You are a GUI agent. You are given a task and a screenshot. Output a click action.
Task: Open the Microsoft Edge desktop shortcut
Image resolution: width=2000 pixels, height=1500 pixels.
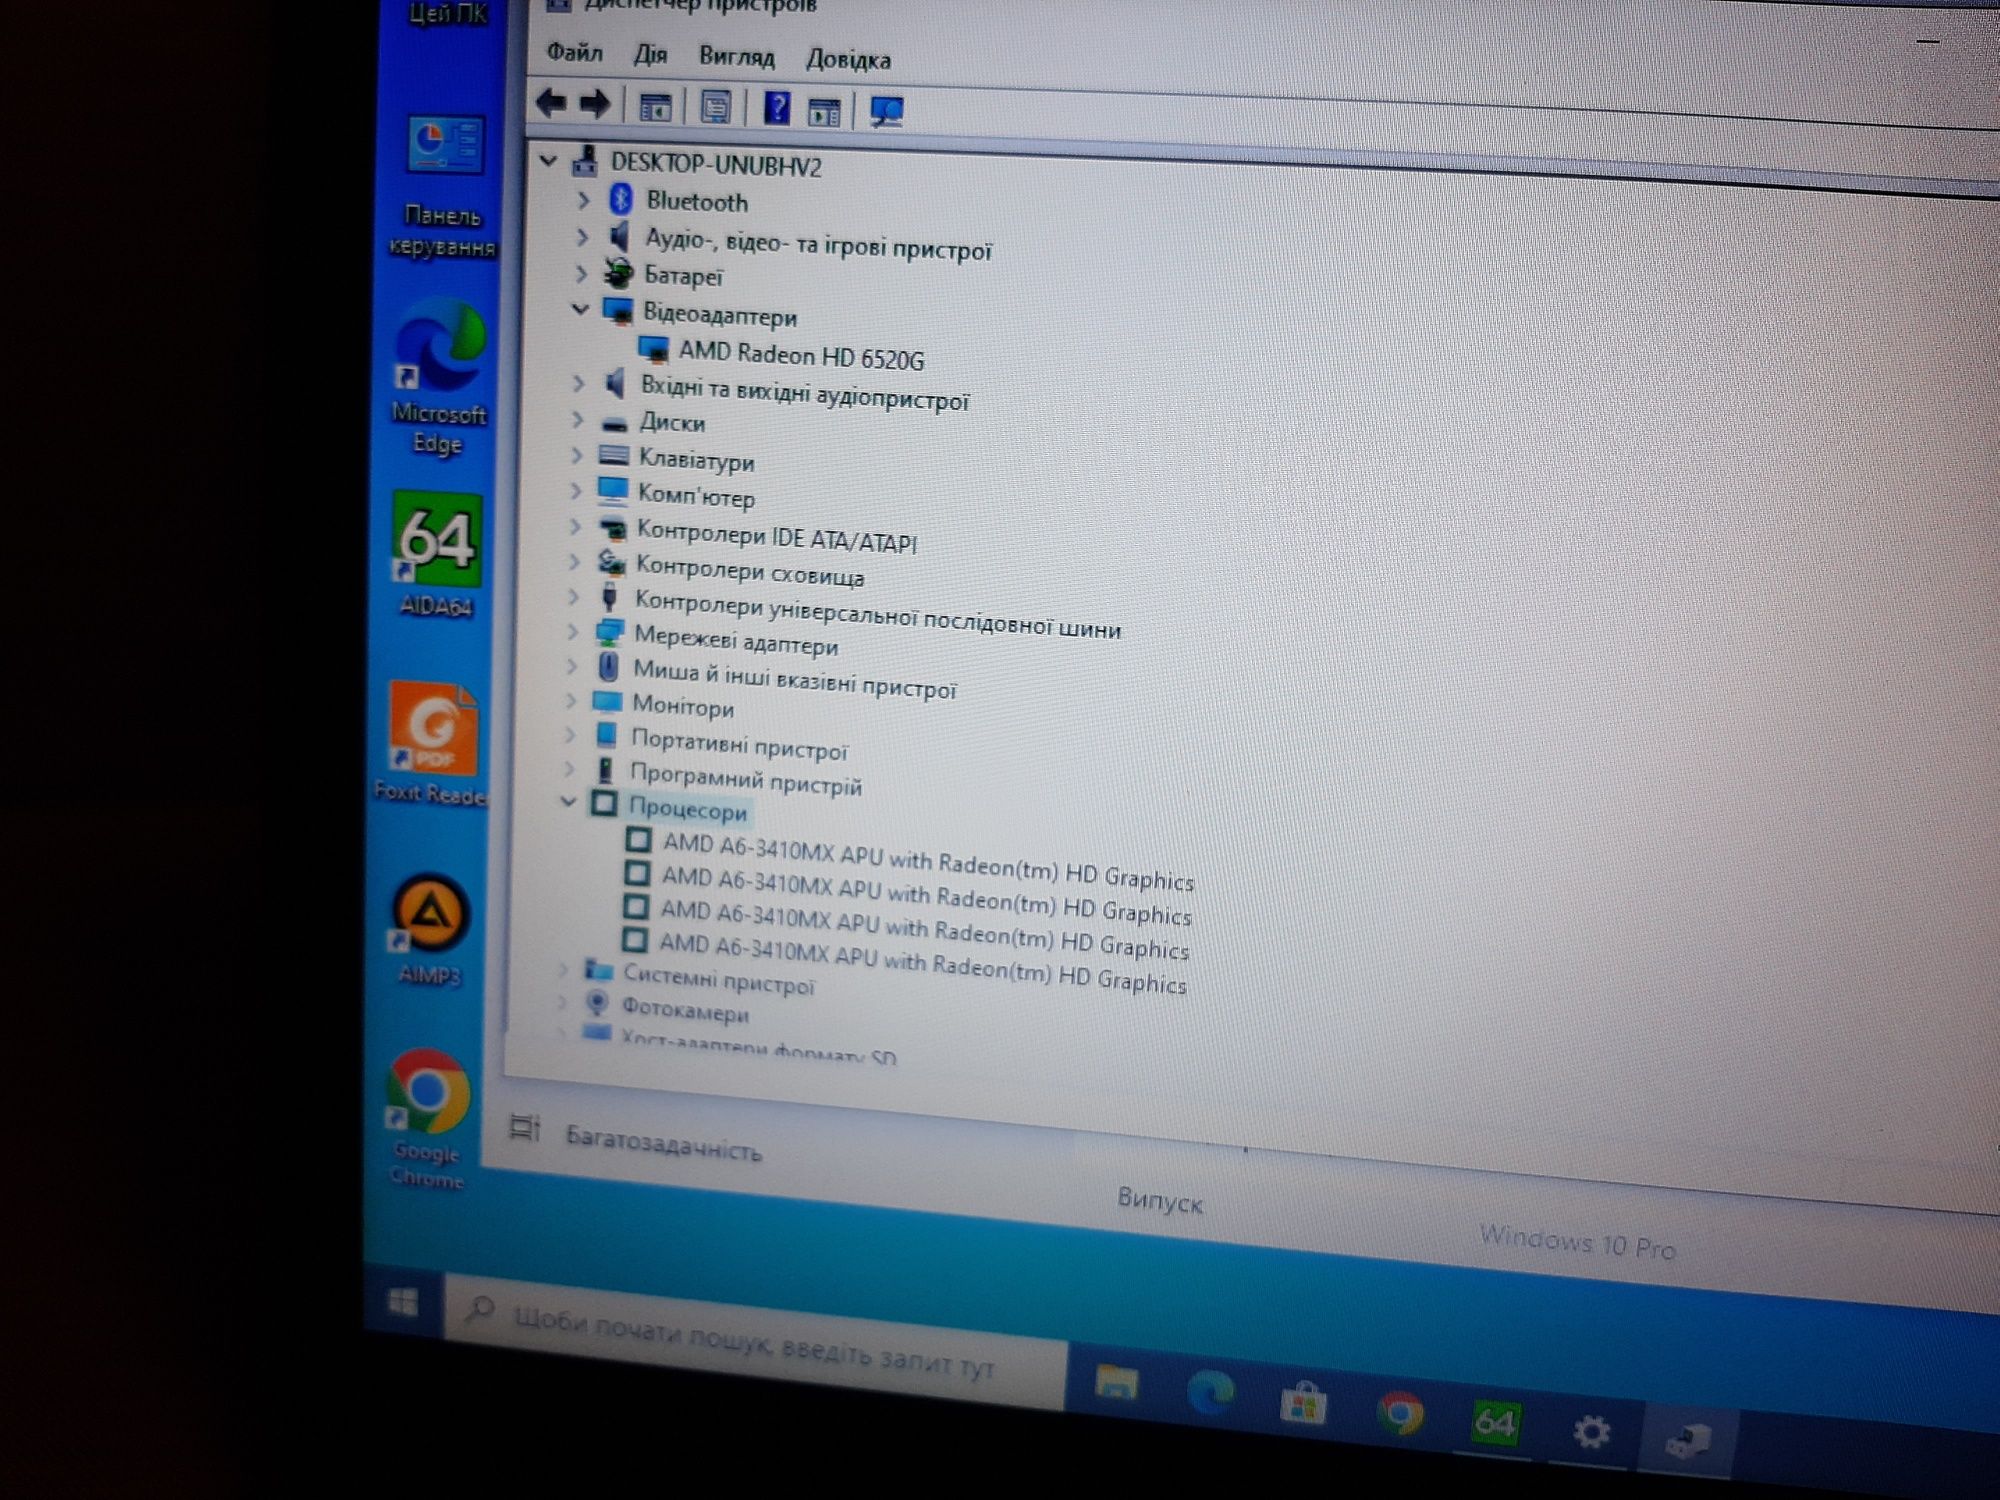pyautogui.click(x=438, y=380)
